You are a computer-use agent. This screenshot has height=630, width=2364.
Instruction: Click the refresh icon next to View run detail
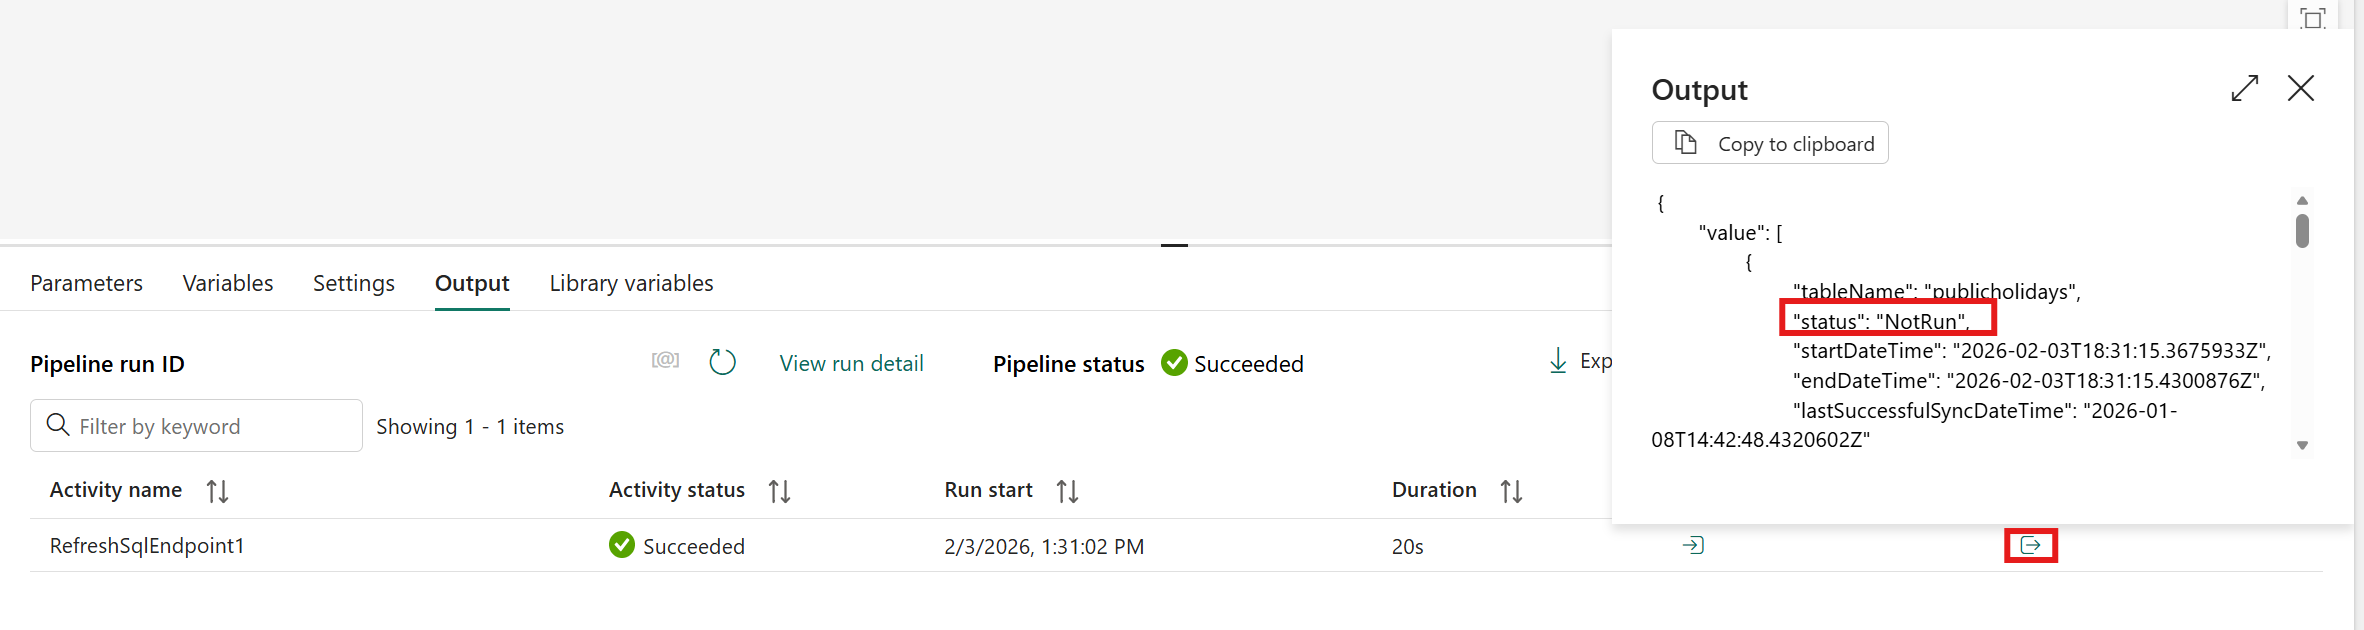[x=722, y=362]
